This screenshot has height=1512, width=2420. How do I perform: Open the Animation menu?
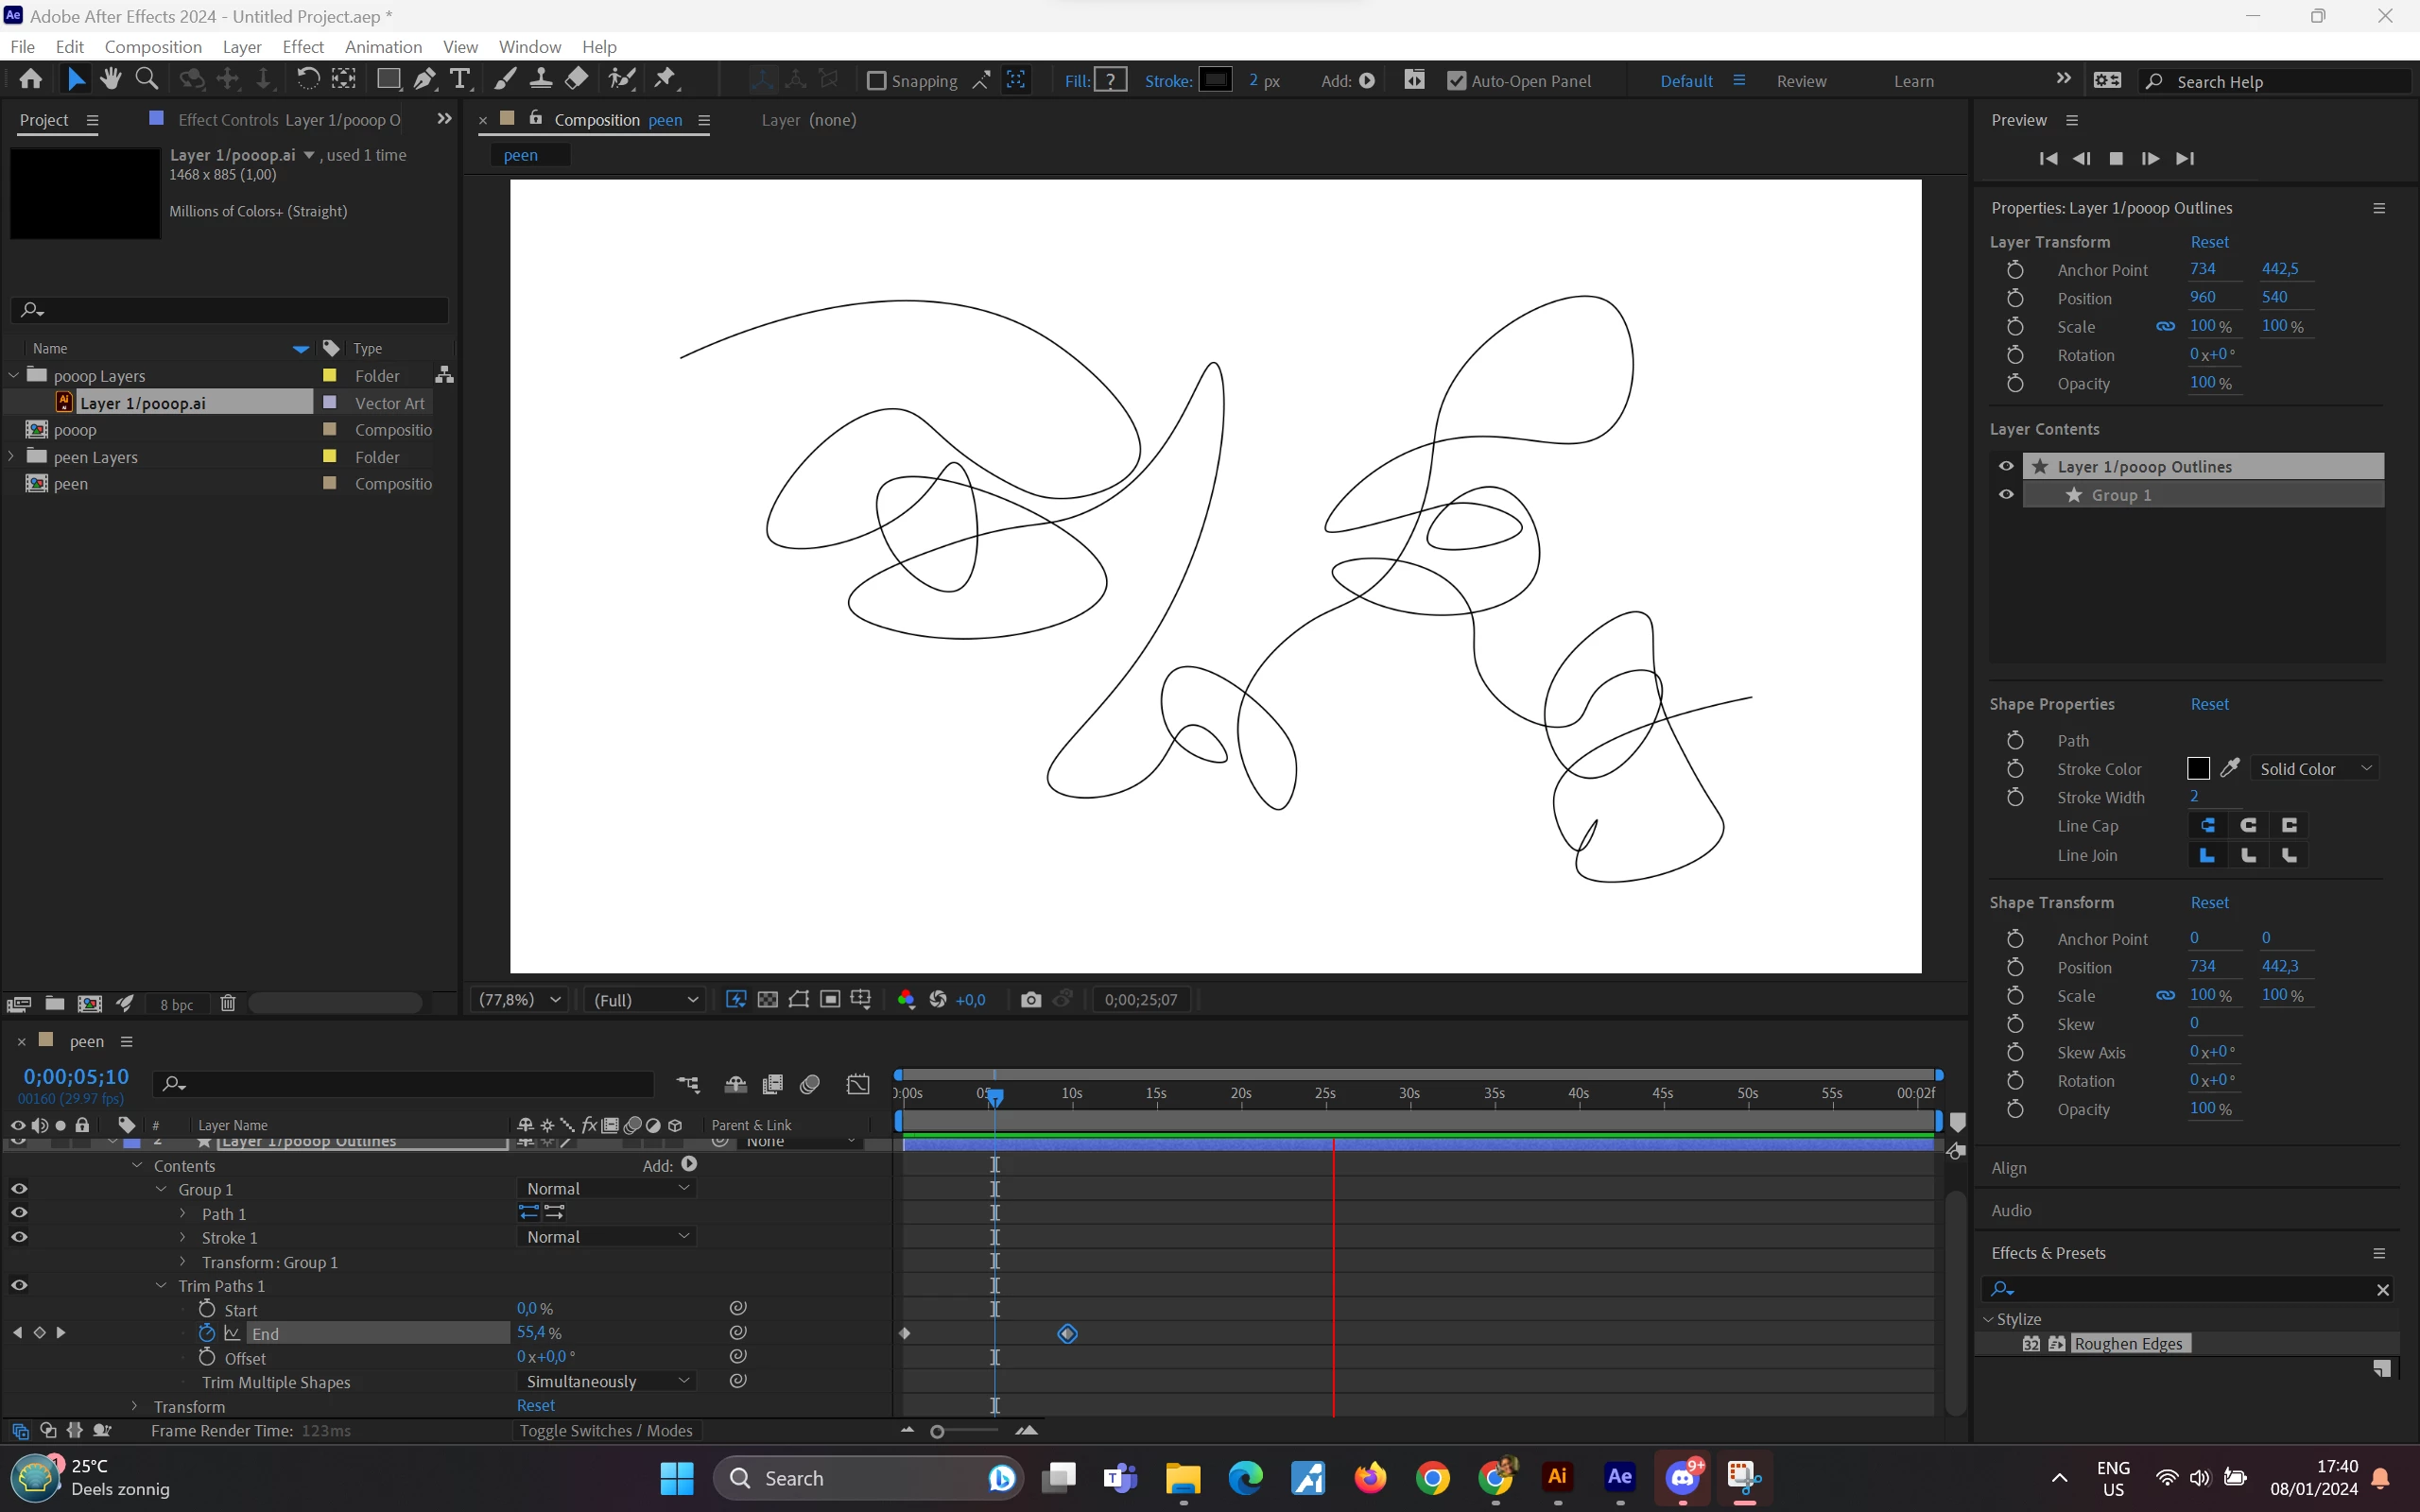pyautogui.click(x=383, y=47)
